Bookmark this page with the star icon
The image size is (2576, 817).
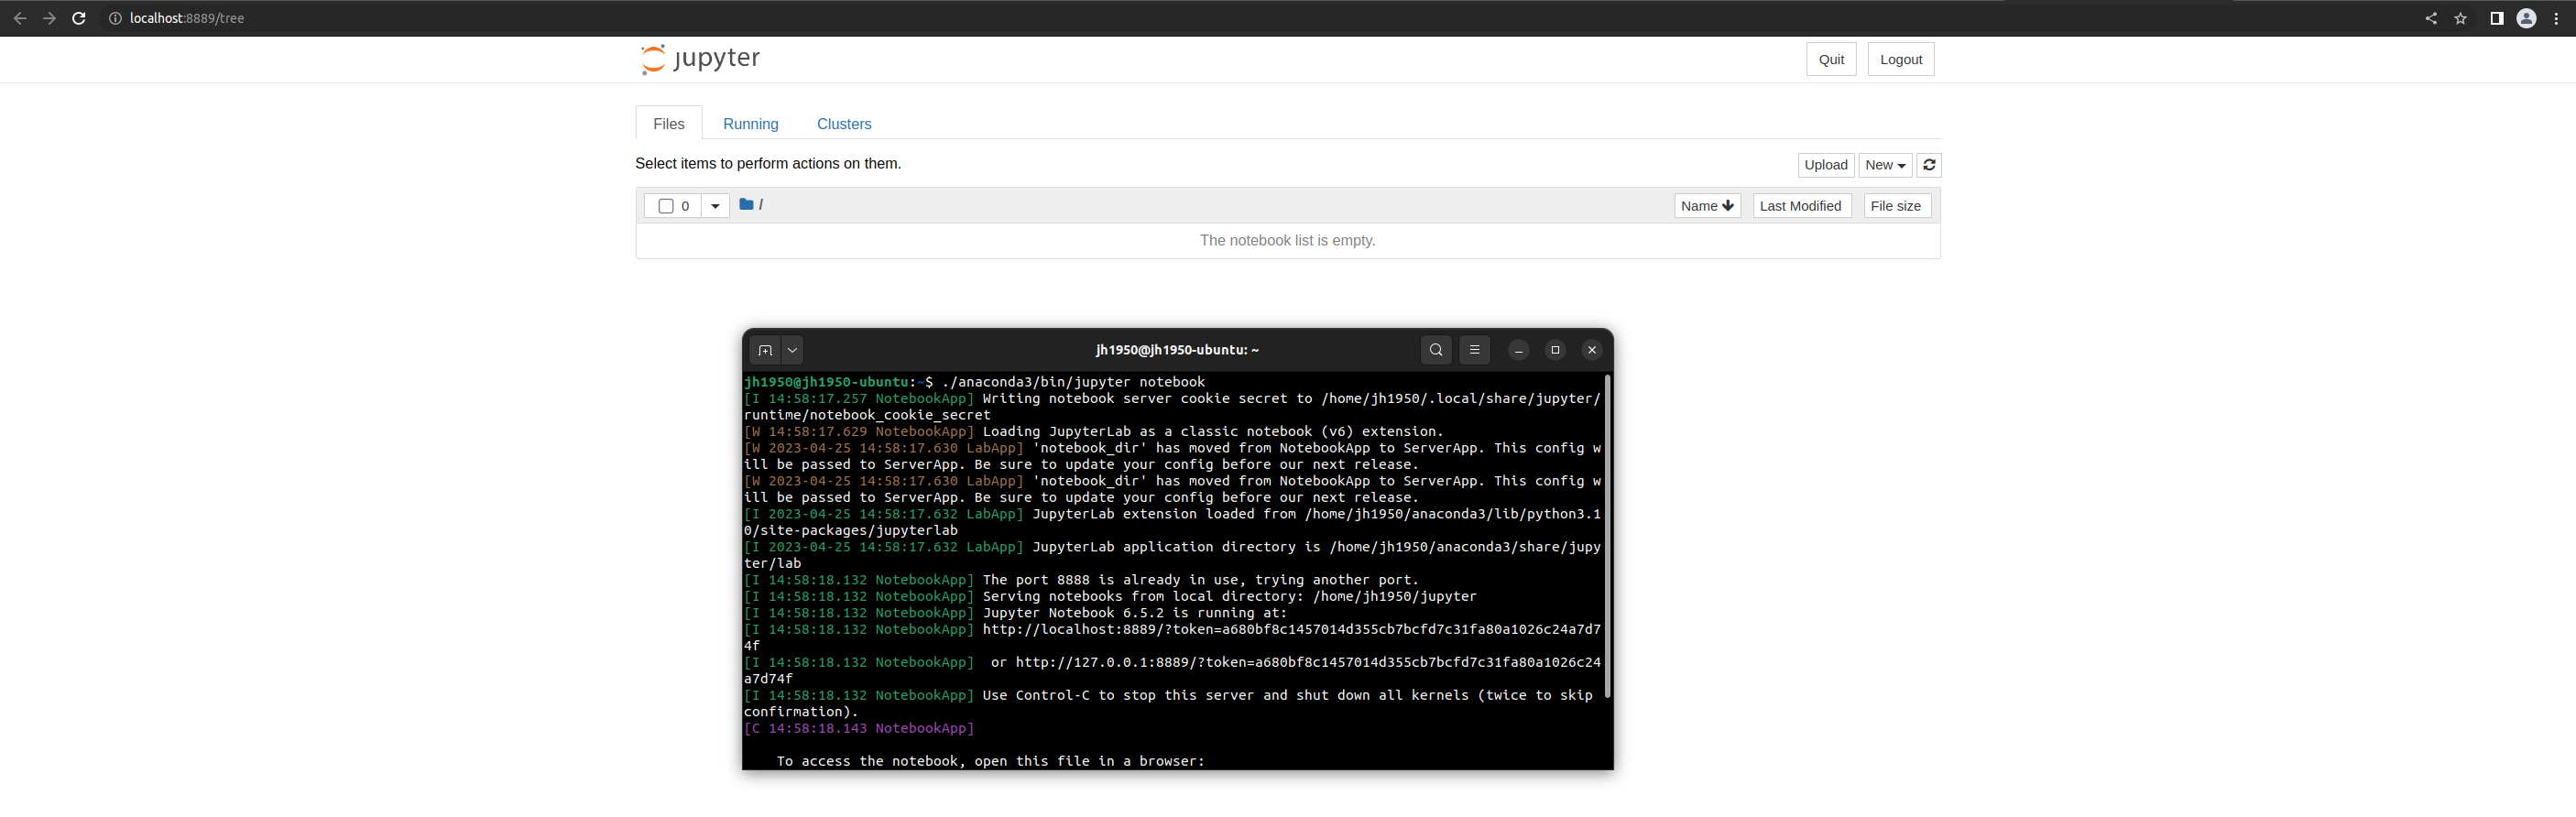pyautogui.click(x=2461, y=18)
